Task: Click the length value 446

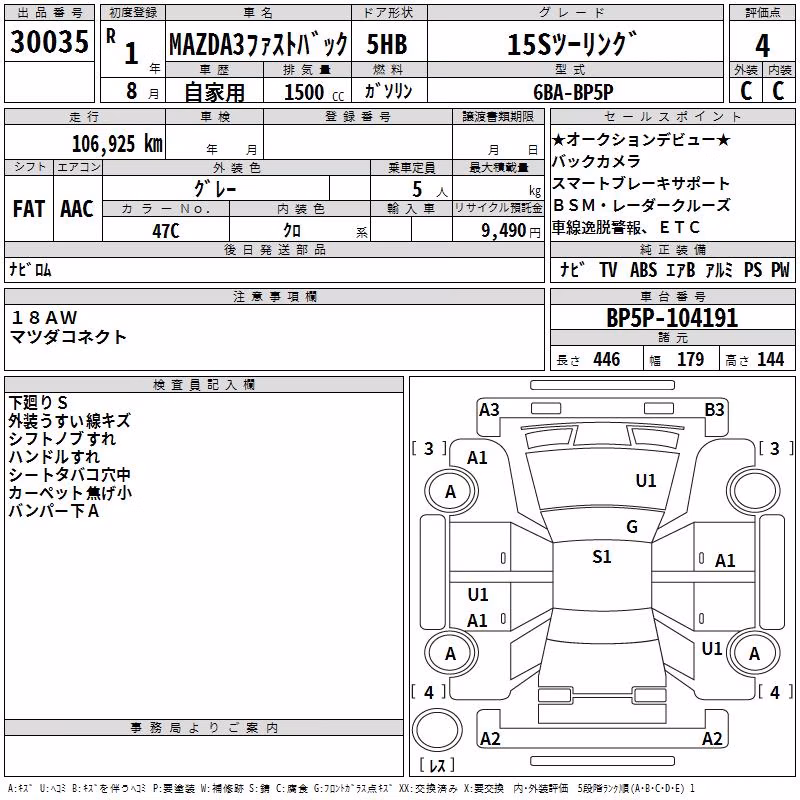Action: click(607, 360)
